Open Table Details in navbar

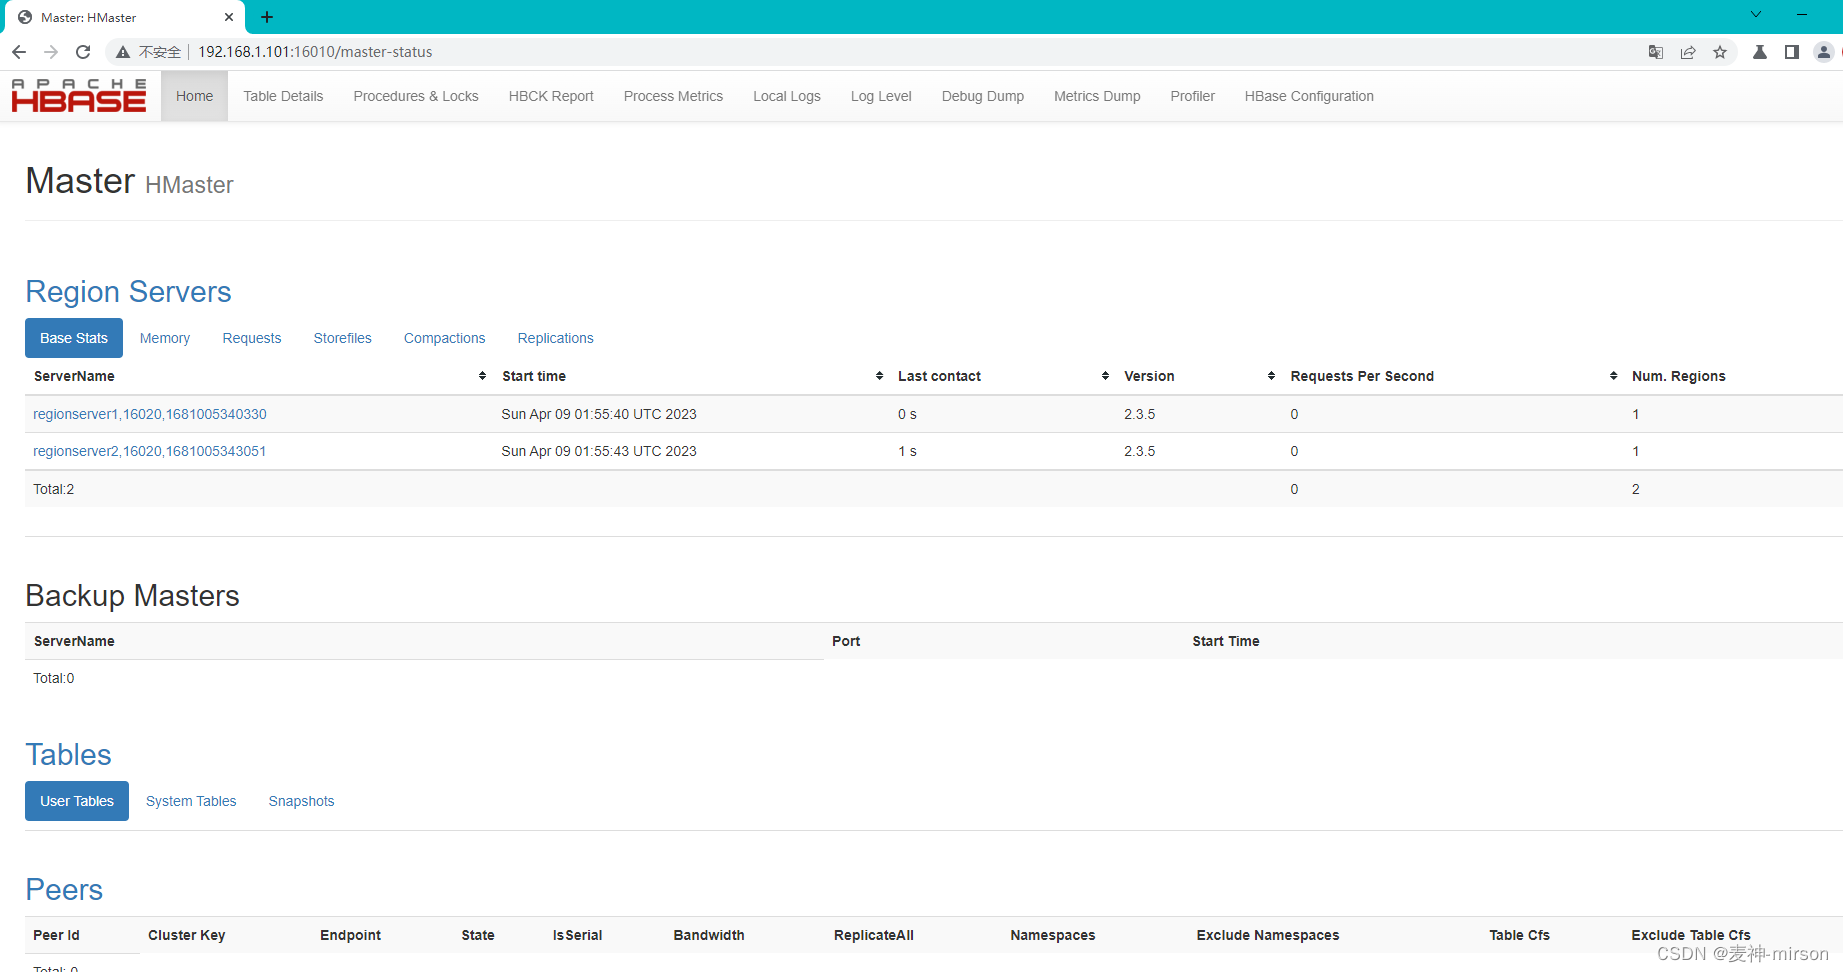pyautogui.click(x=283, y=96)
